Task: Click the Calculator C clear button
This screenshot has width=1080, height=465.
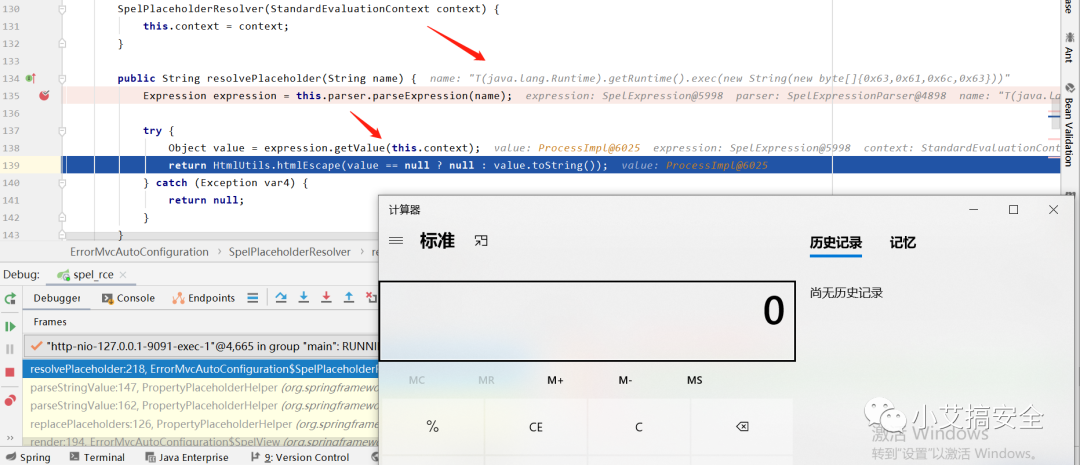Action: 638,427
